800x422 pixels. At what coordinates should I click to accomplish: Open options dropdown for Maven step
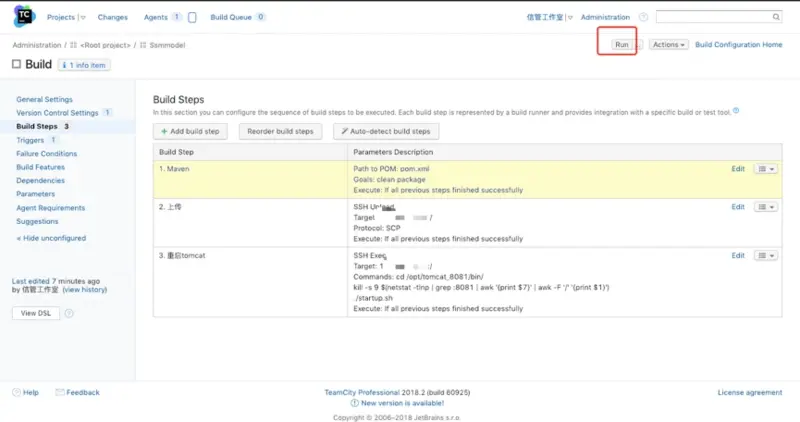point(766,169)
